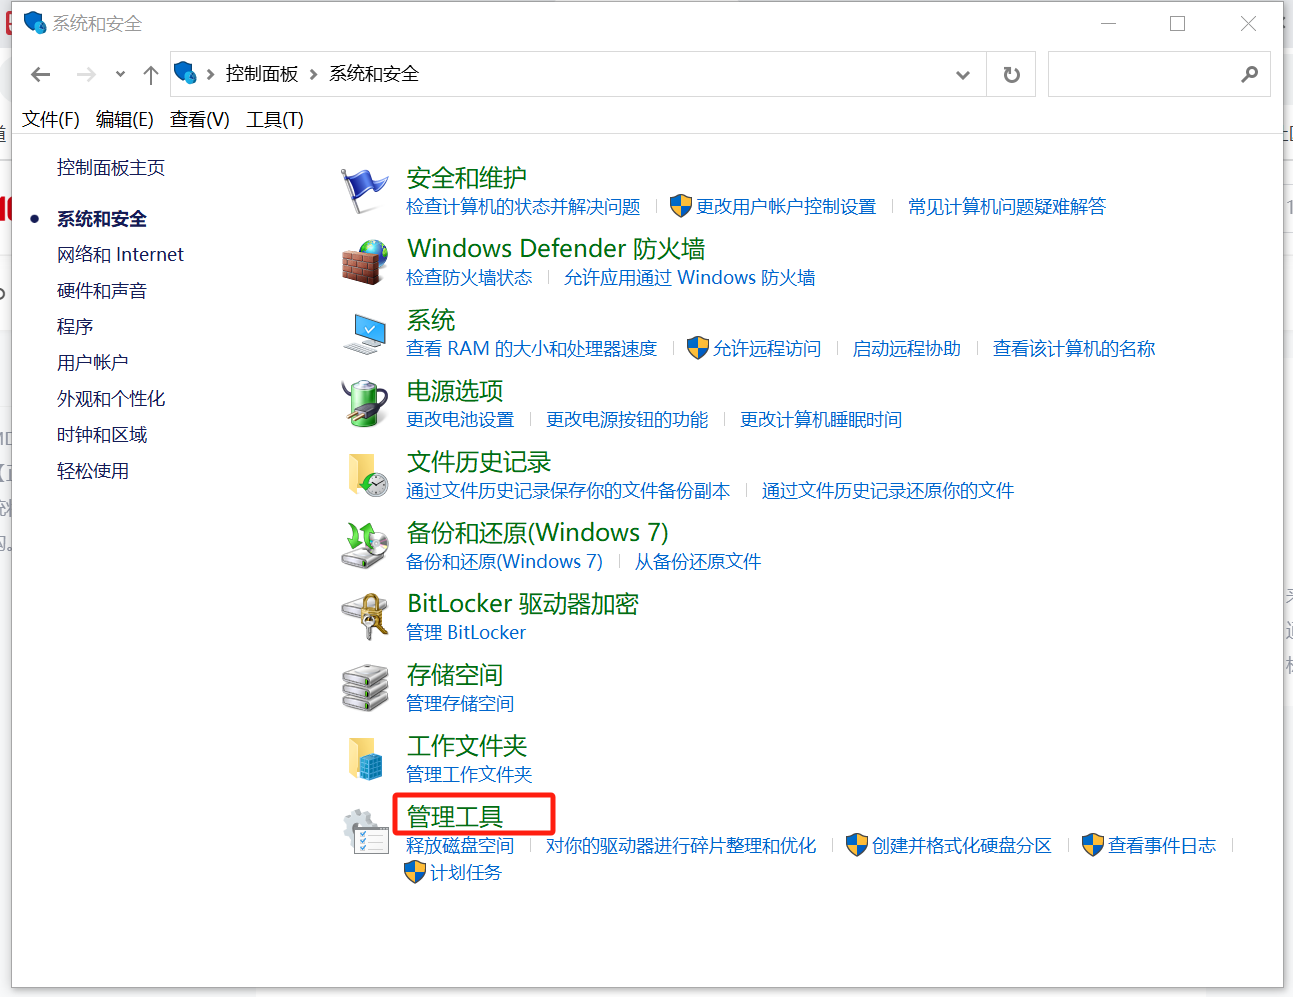Image resolution: width=1293 pixels, height=997 pixels.
Task: Click 从备份还原文件 link
Action: (698, 562)
